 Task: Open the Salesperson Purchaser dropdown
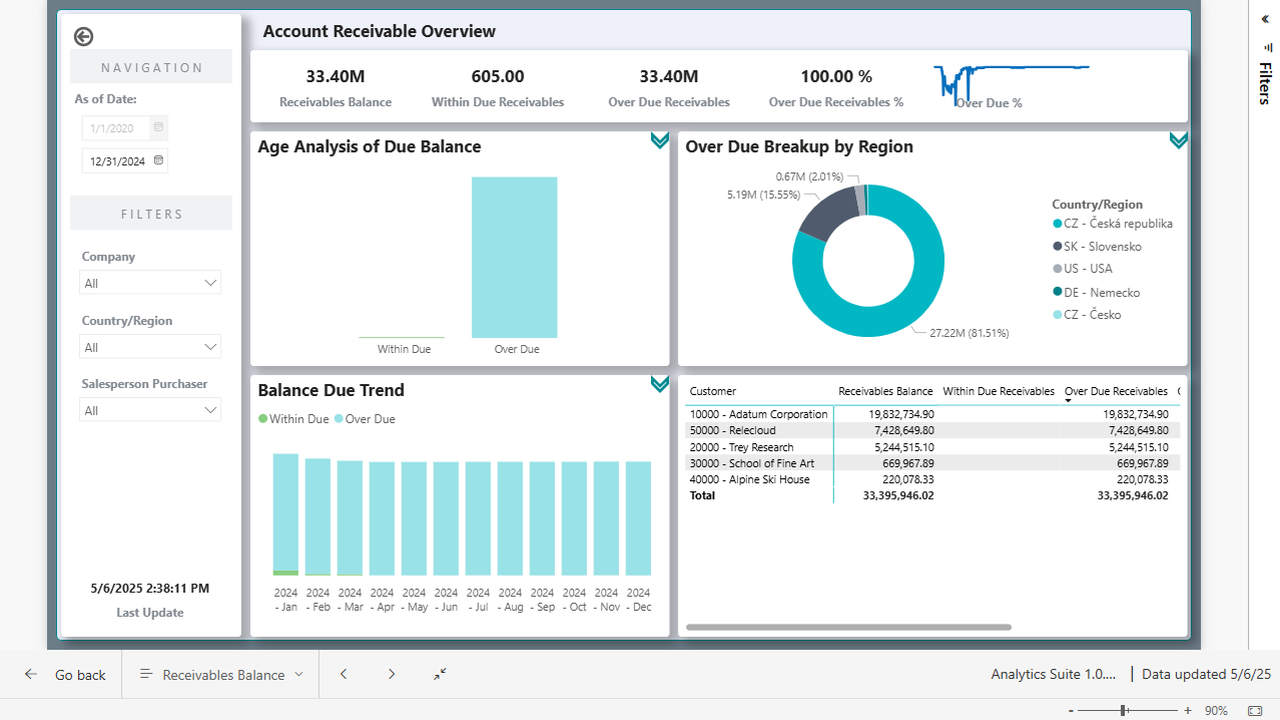point(210,409)
